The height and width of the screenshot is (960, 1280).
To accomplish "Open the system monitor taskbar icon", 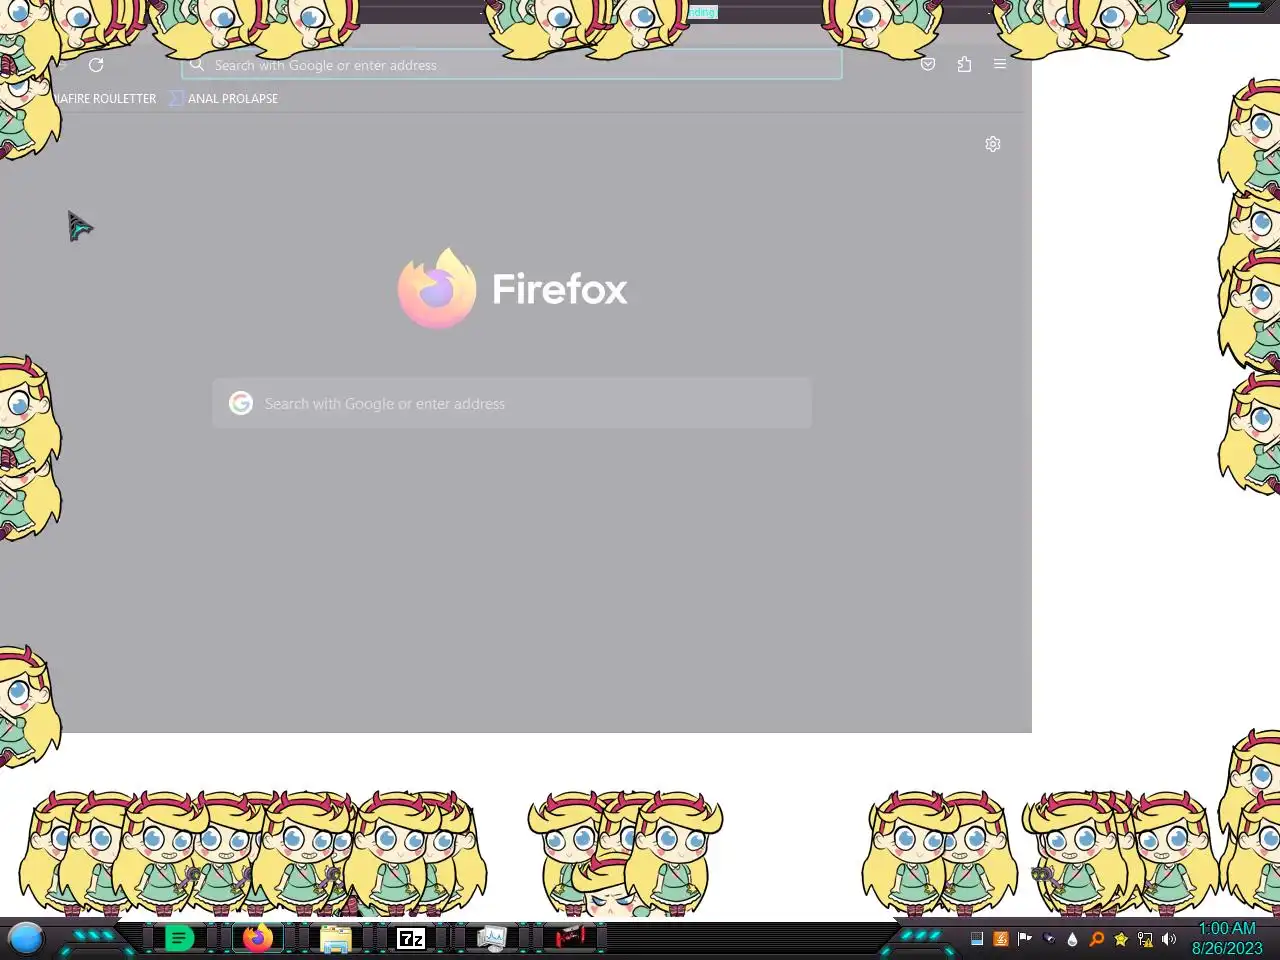I will 491,938.
